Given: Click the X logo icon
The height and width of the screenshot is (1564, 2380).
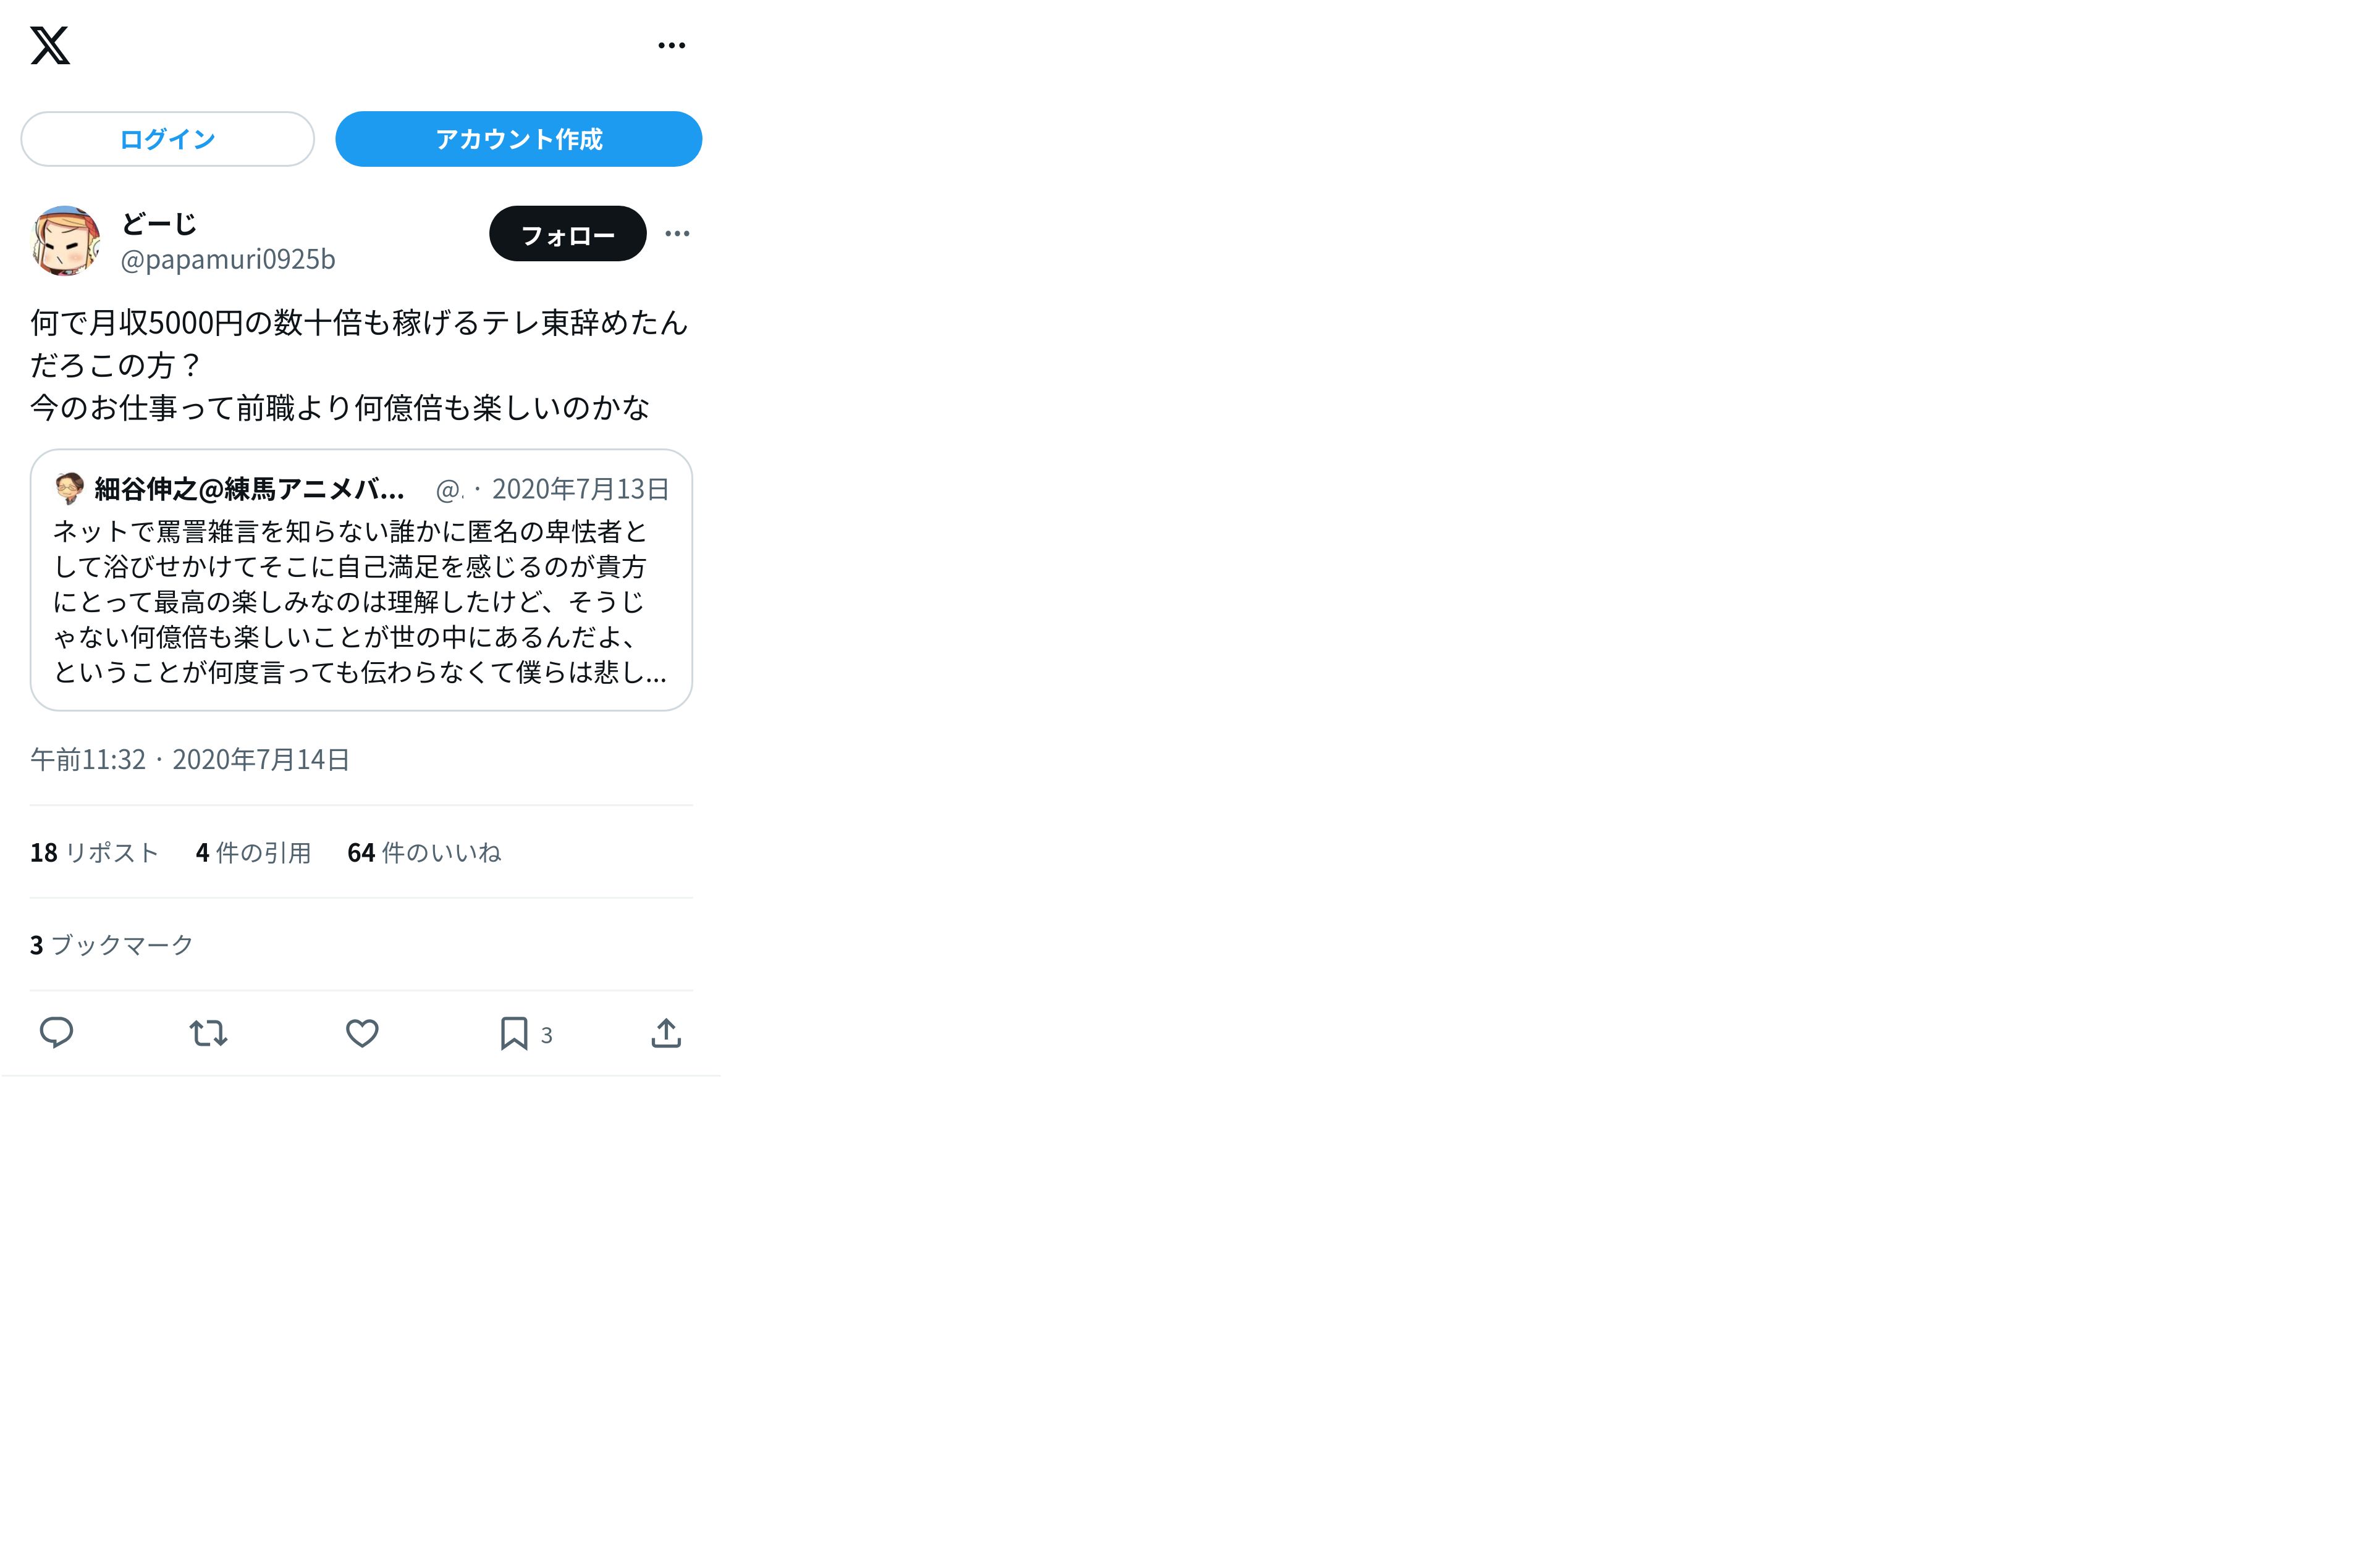Looking at the screenshot, I should [50, 45].
